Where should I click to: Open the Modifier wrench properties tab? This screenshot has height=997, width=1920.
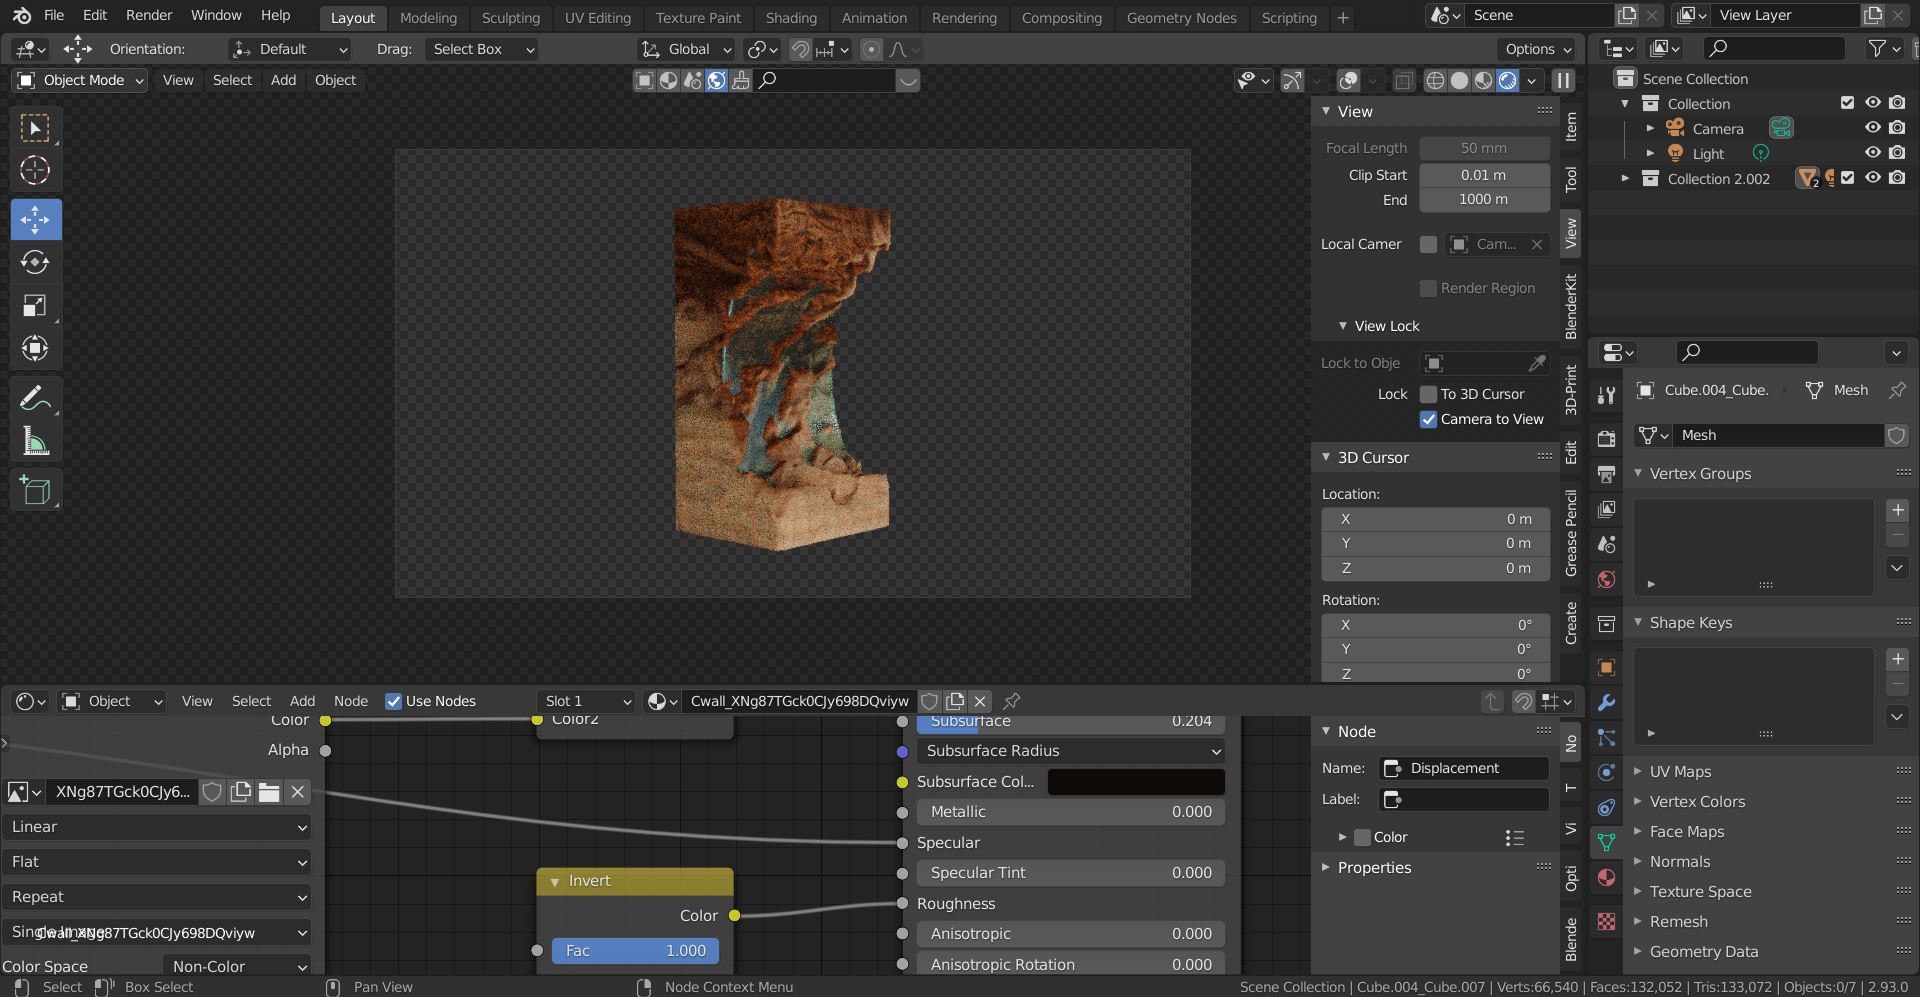(x=1606, y=703)
